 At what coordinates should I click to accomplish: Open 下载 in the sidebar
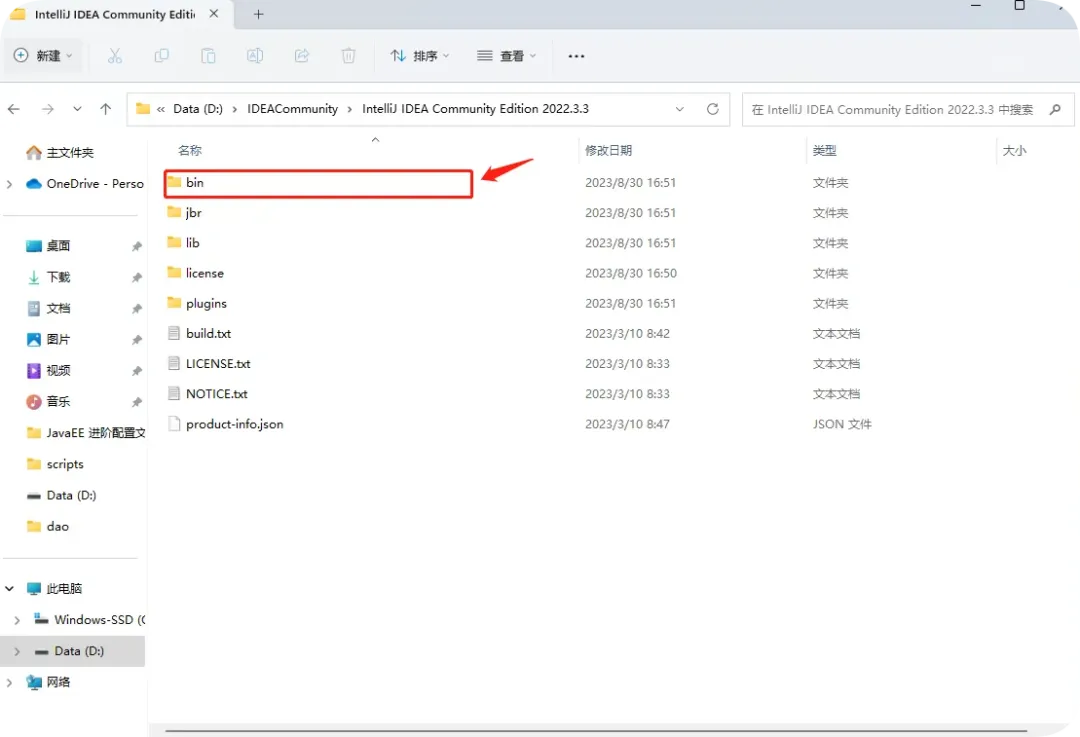(48, 277)
